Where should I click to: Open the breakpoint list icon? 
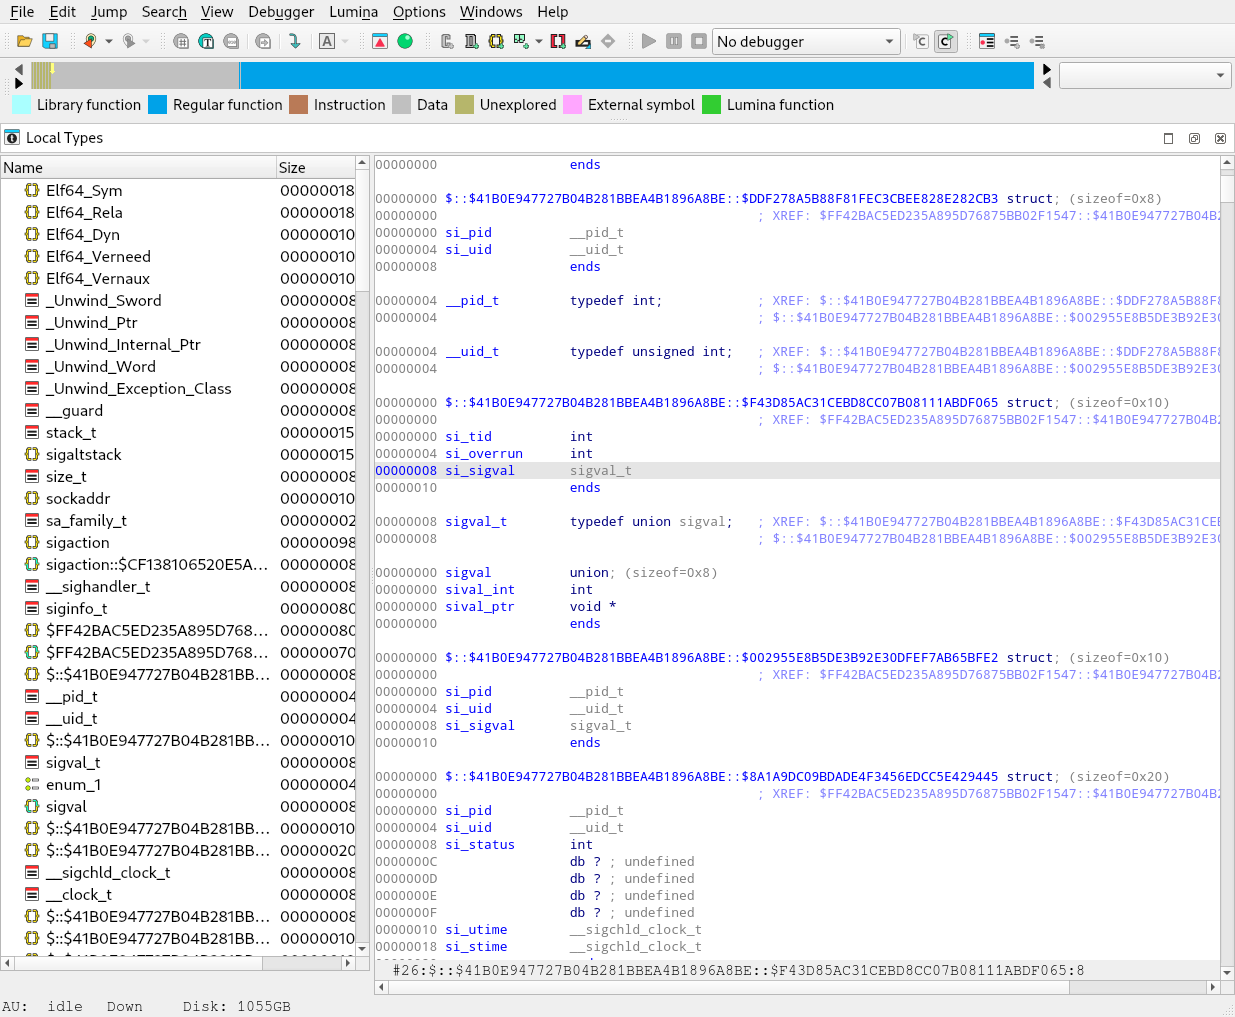(x=987, y=41)
